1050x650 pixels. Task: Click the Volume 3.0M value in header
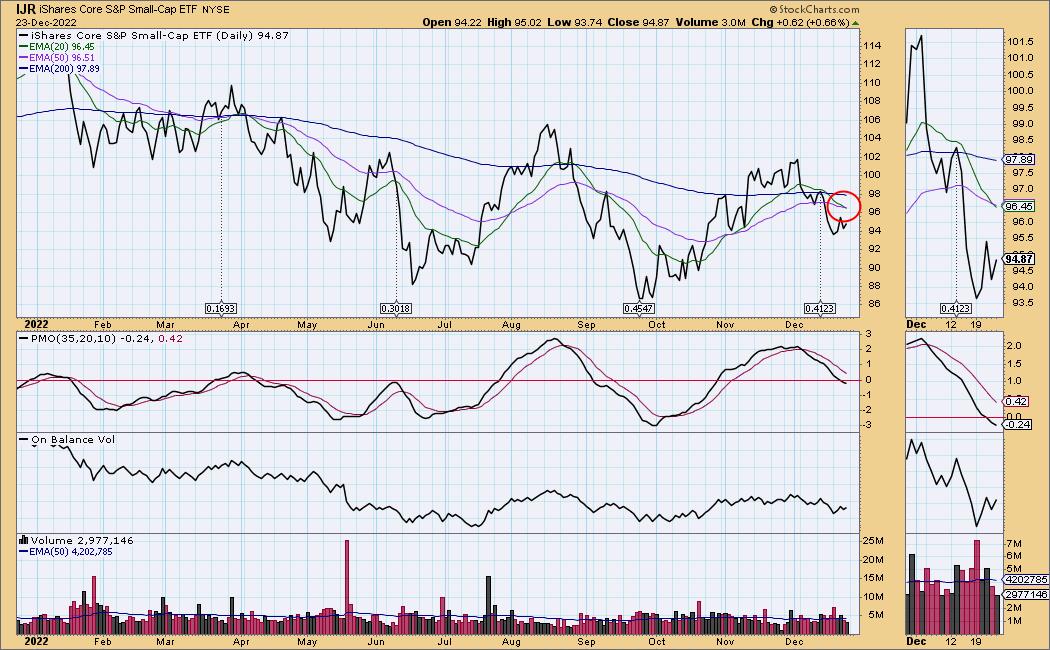click(x=710, y=22)
